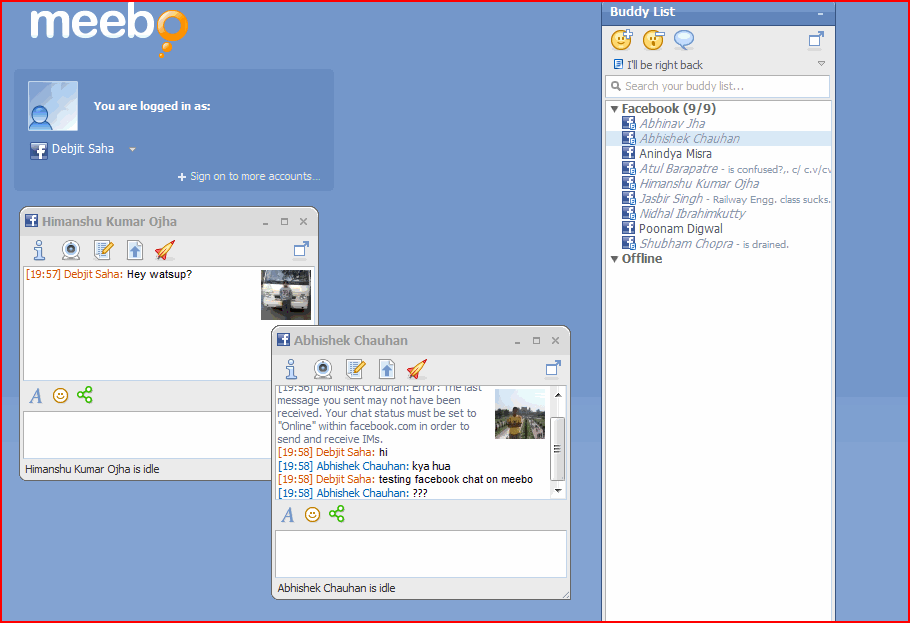Pop out the Abhishek Chauhan chat window

pyautogui.click(x=553, y=368)
